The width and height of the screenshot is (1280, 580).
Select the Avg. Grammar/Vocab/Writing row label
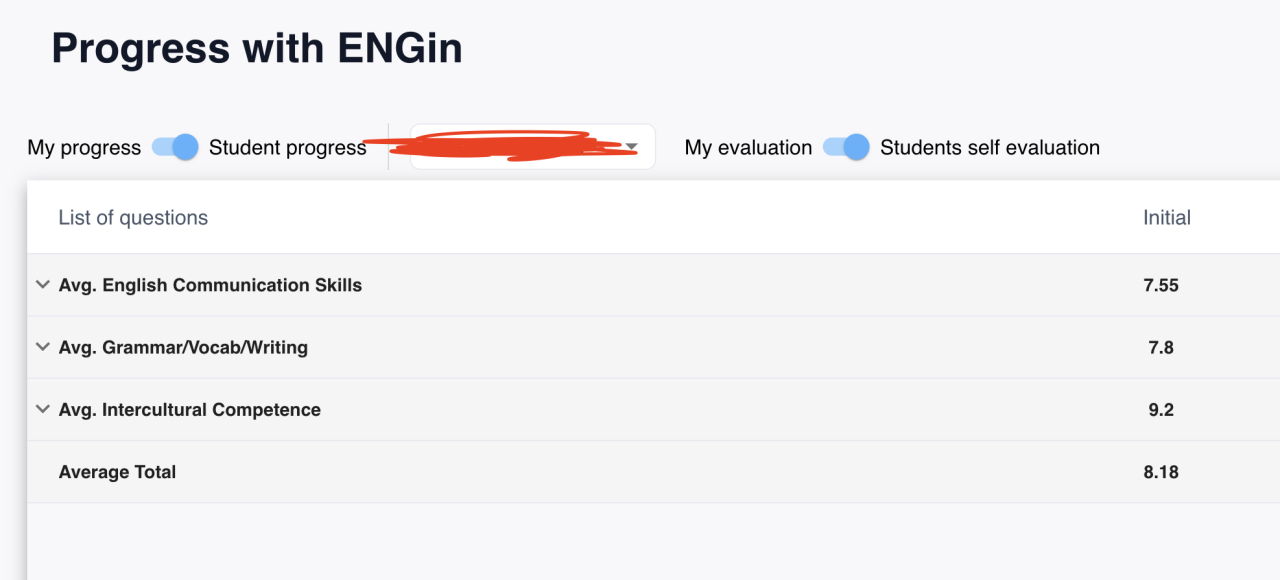[x=183, y=348]
